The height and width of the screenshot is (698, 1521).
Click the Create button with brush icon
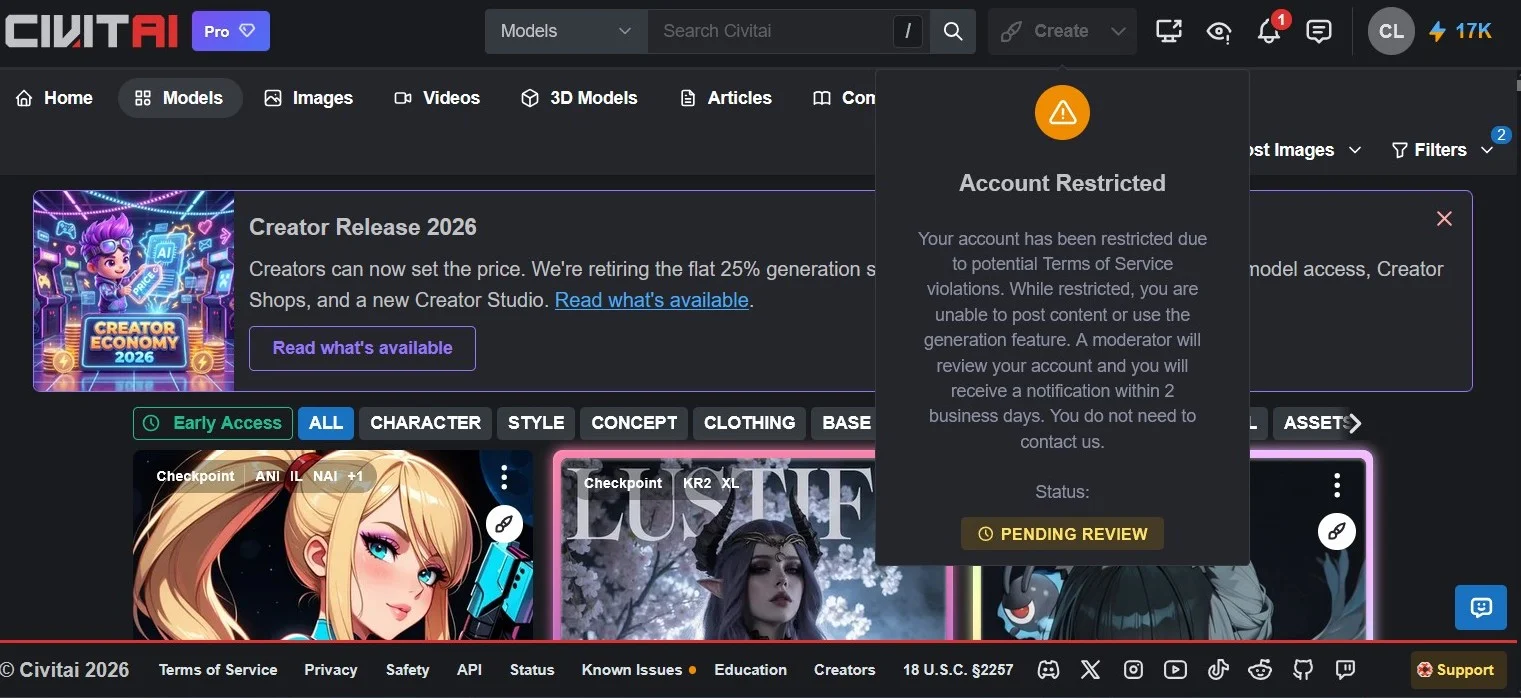tap(1044, 31)
